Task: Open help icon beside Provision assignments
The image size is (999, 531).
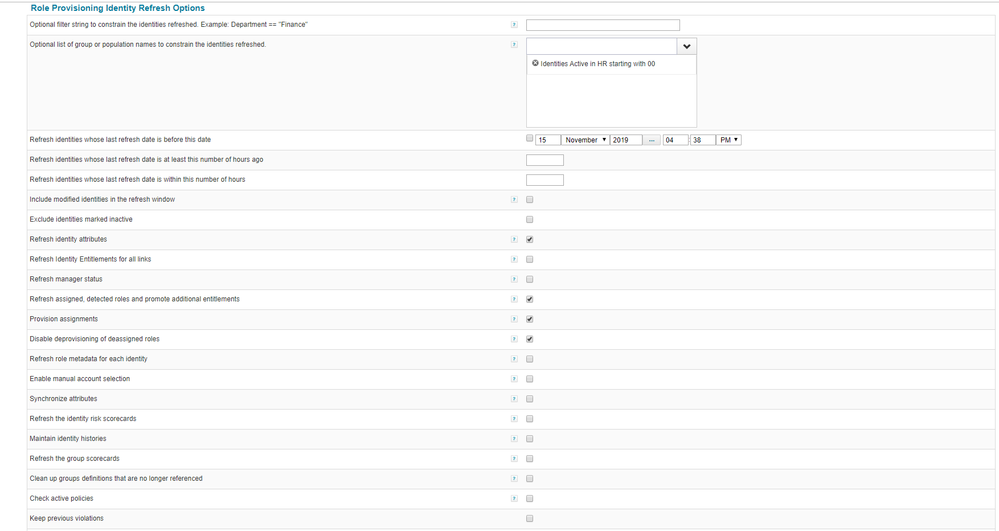Action: click(514, 319)
